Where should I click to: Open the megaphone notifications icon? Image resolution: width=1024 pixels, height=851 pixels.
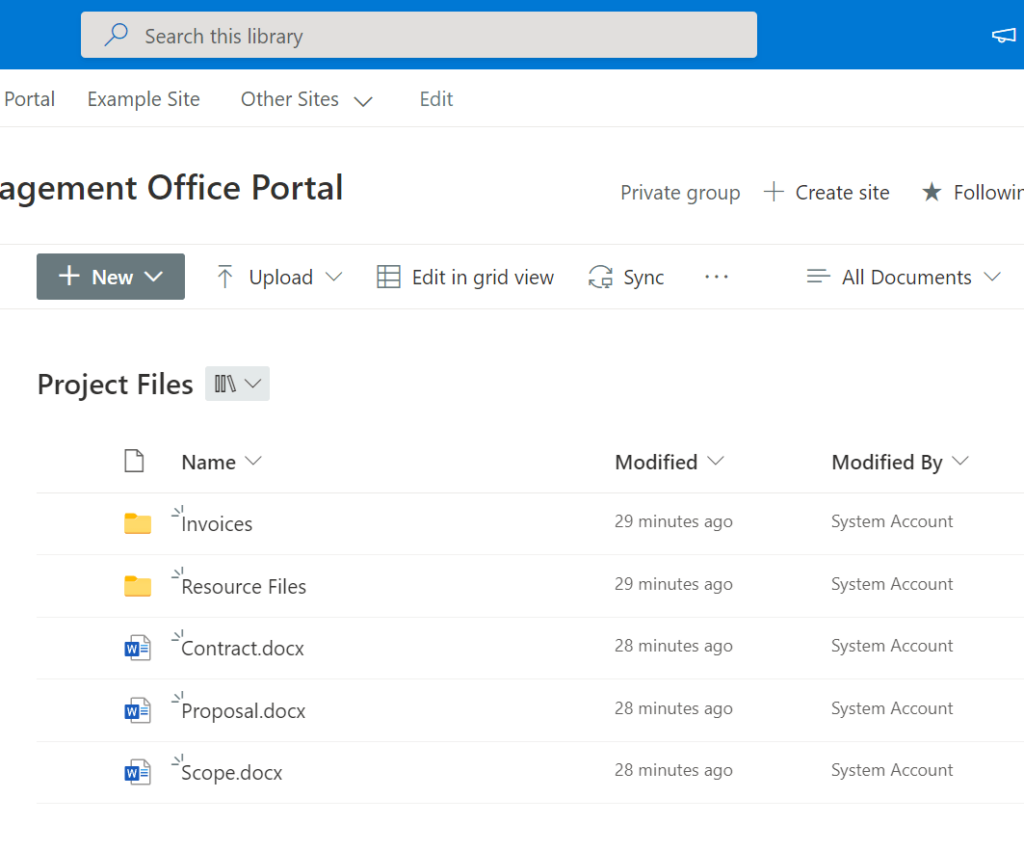[x=1004, y=35]
